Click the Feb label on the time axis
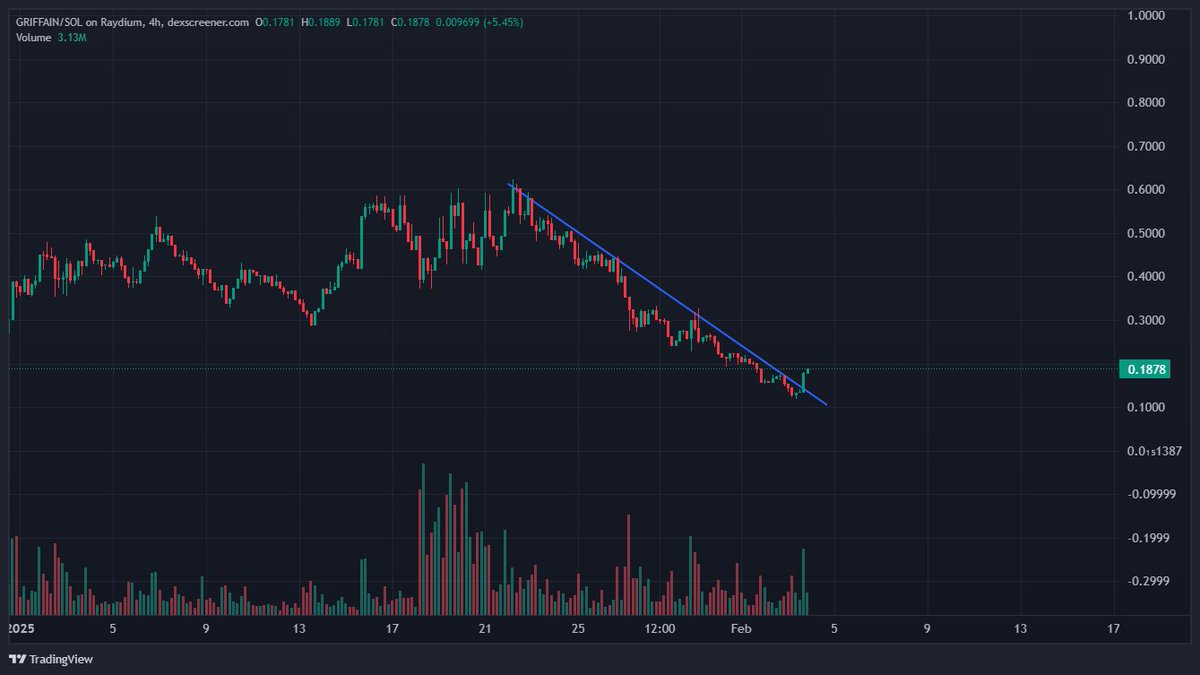This screenshot has height=675, width=1200. pos(741,629)
